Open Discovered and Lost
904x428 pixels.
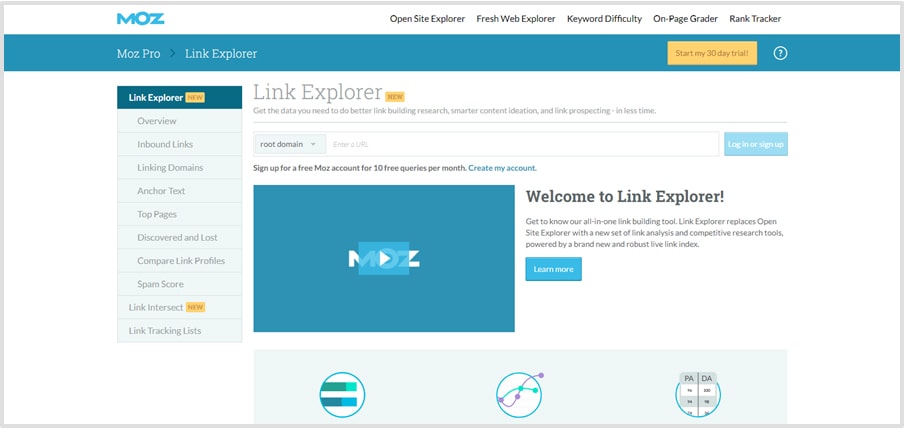[x=179, y=237]
